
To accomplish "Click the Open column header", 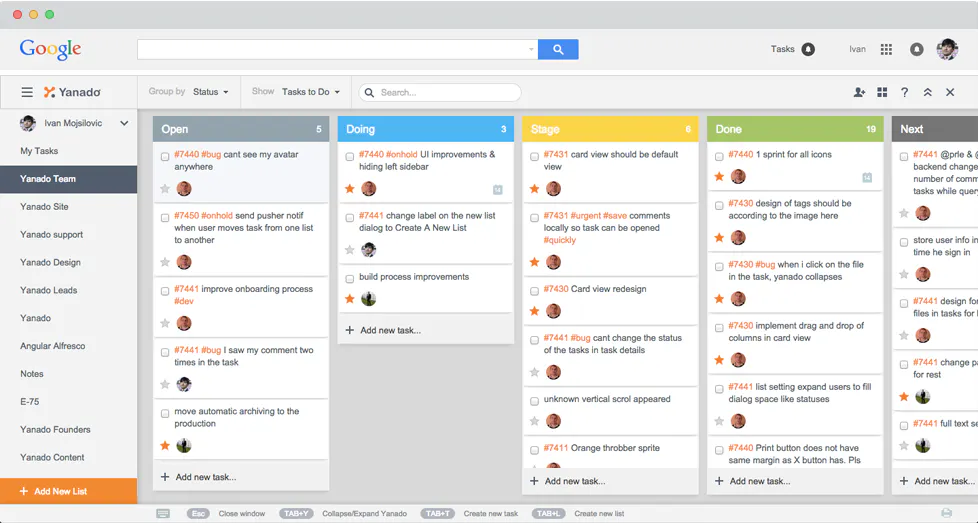I will 241,129.
